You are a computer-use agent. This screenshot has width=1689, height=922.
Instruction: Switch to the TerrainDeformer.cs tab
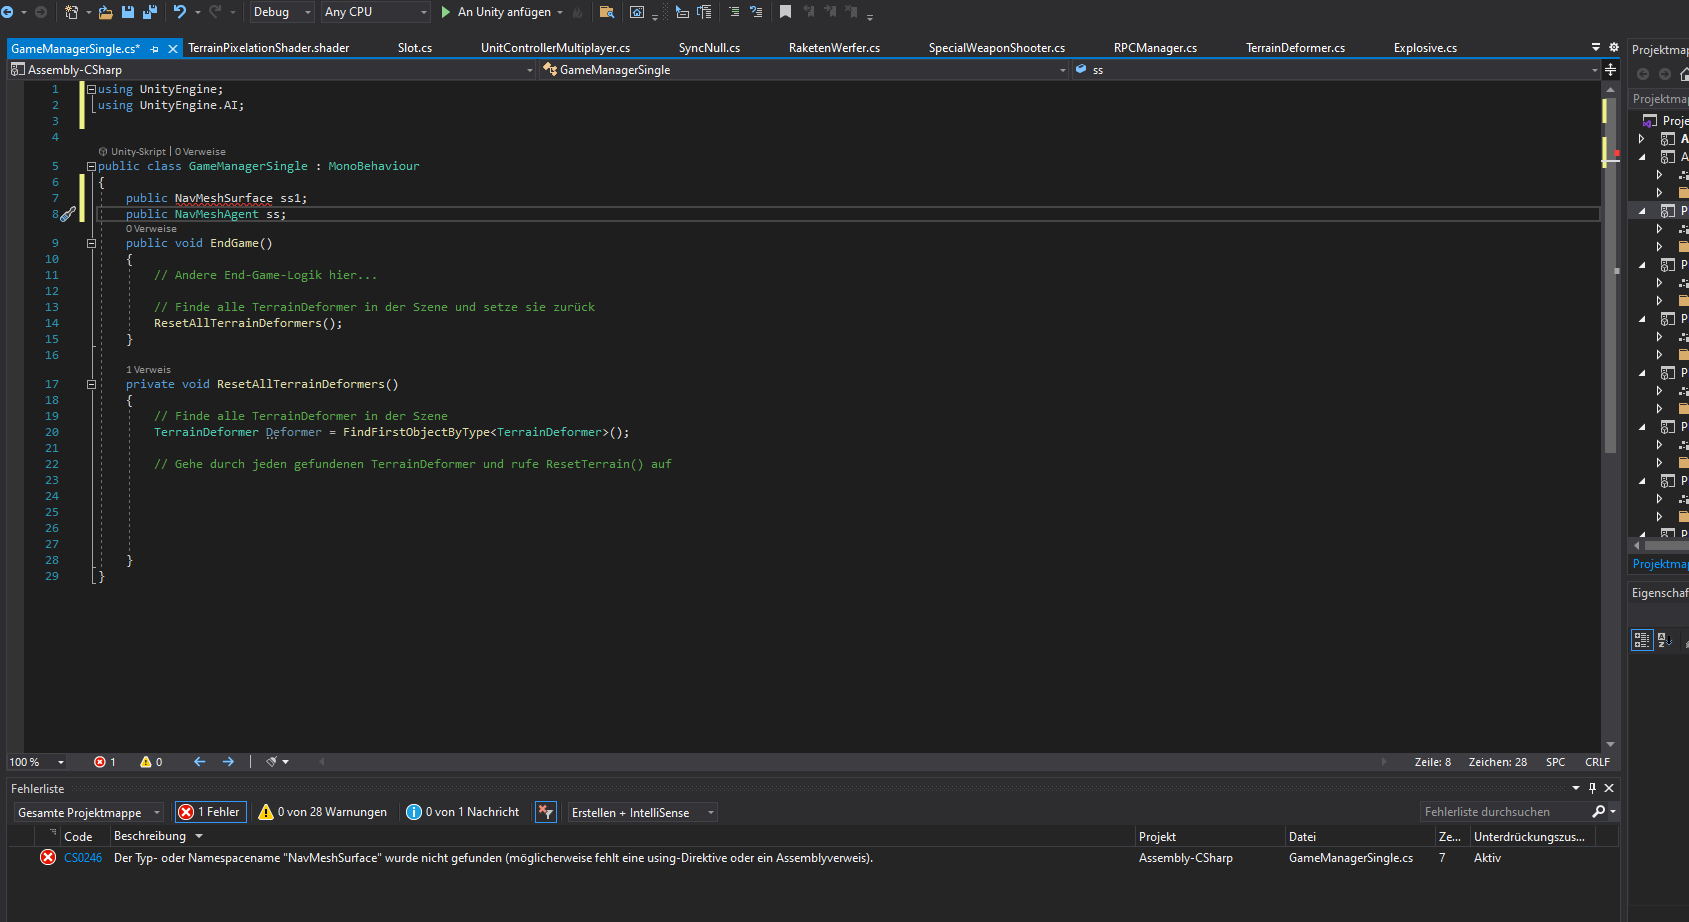click(x=1295, y=48)
